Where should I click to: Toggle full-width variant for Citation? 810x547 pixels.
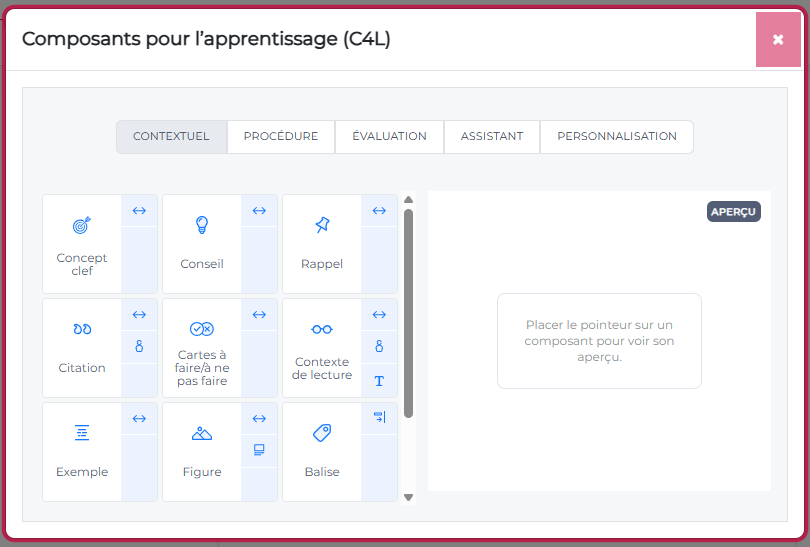tap(139, 315)
